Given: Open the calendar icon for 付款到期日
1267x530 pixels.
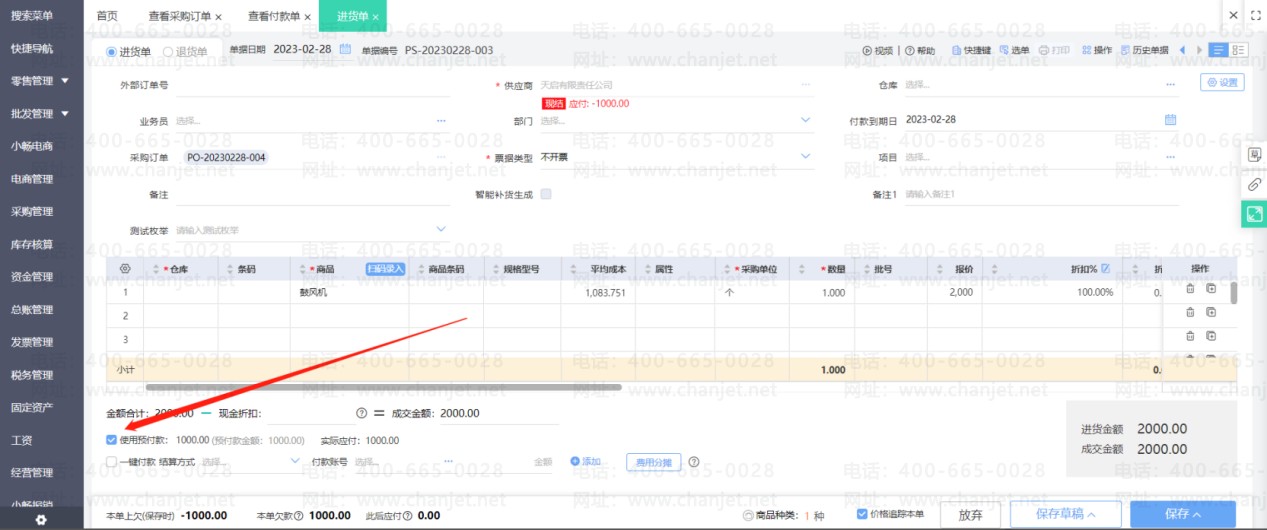Looking at the screenshot, I should tap(1170, 119).
